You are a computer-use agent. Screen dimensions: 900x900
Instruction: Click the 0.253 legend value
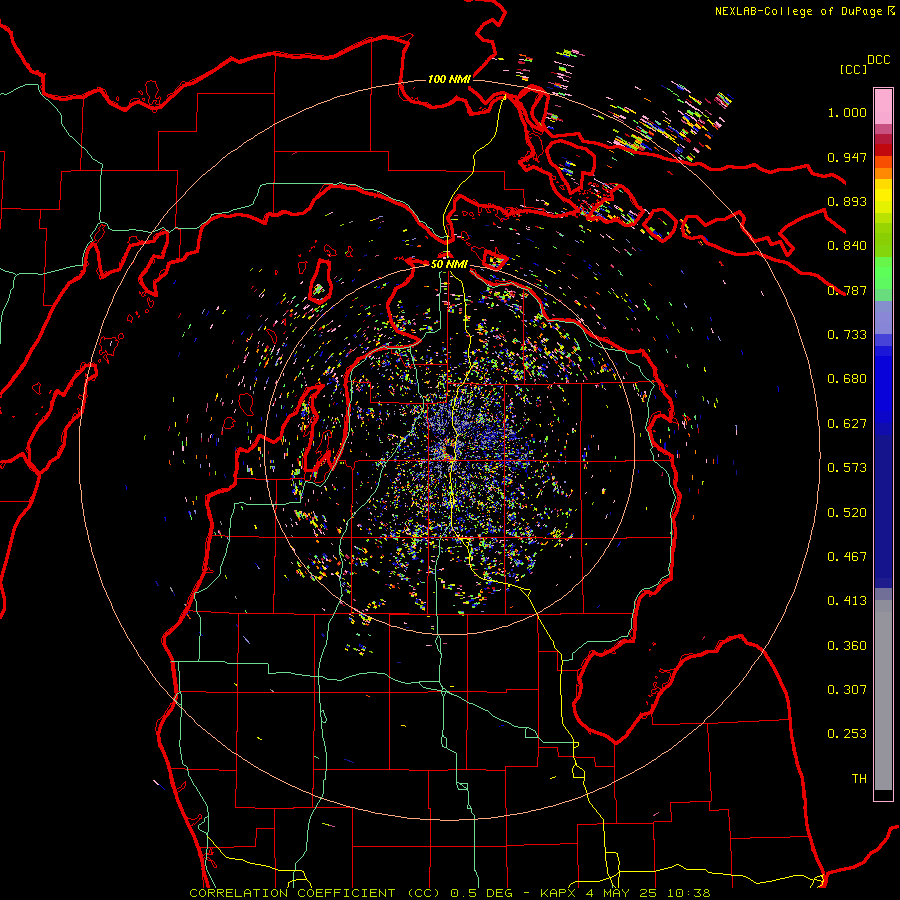click(x=847, y=734)
